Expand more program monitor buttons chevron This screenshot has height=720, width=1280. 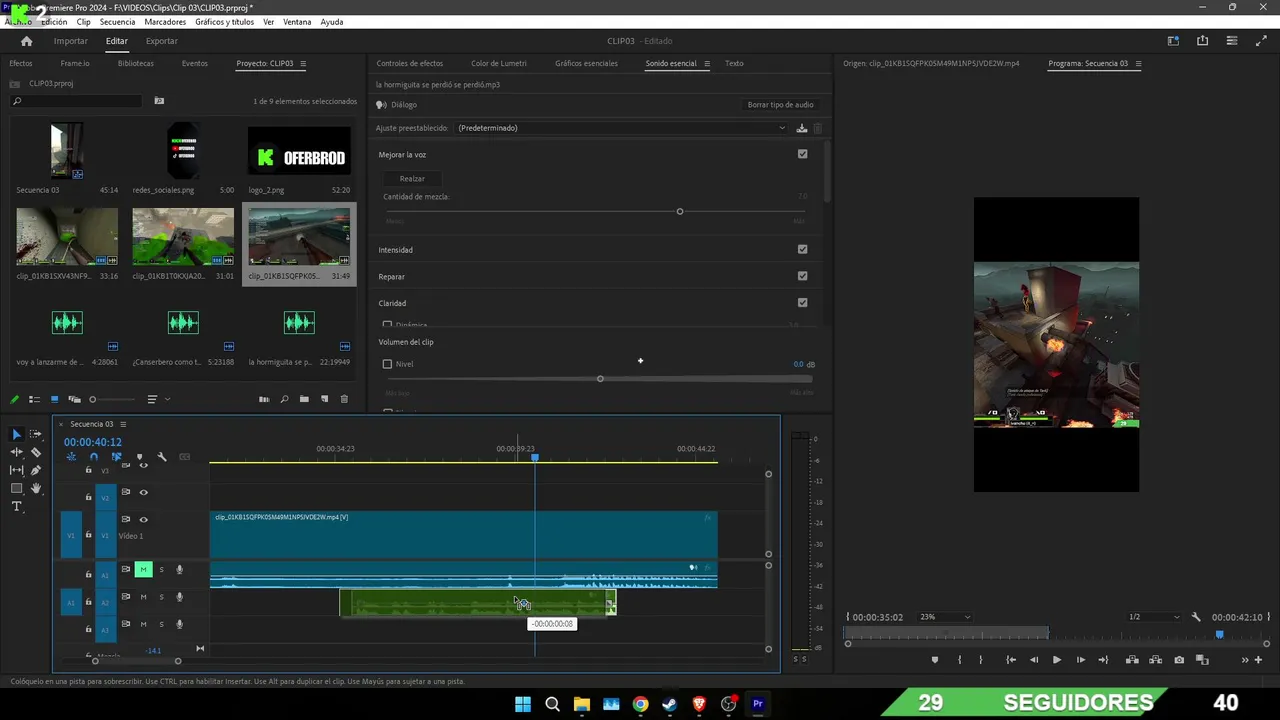coord(1244,660)
